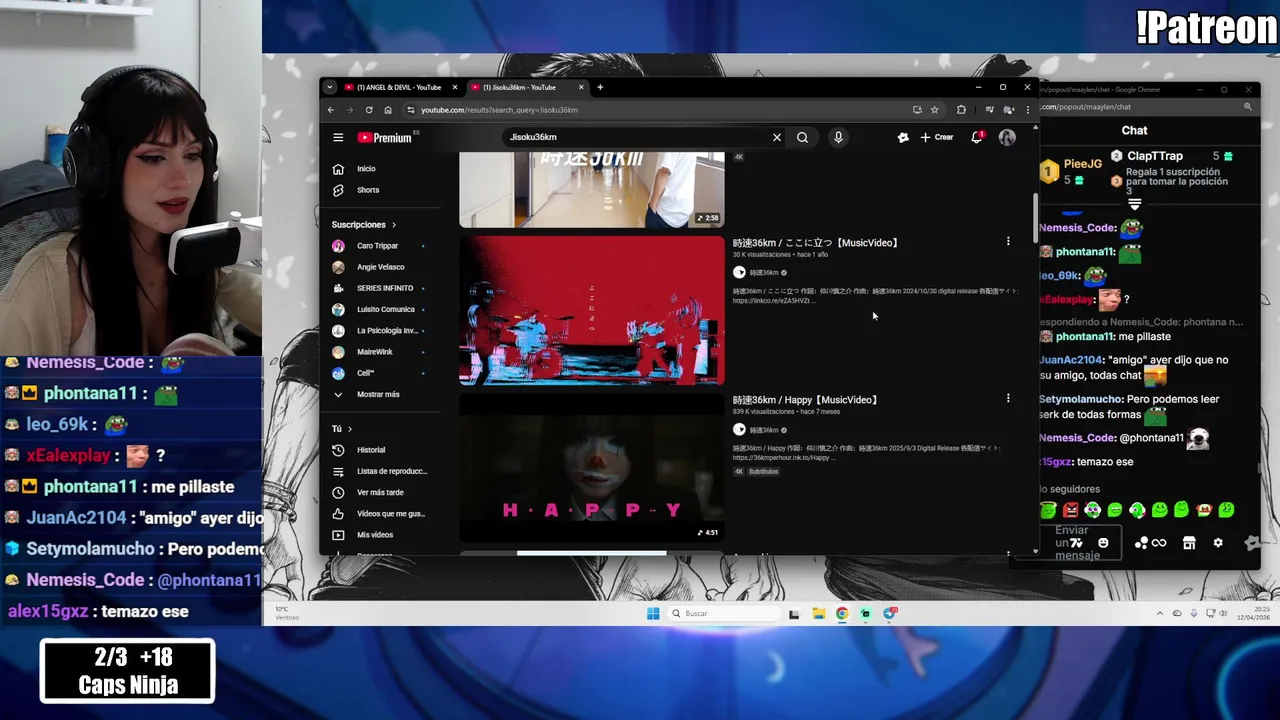
Task: Click ClapTTrap in chat leaderboard
Action: (1155, 156)
